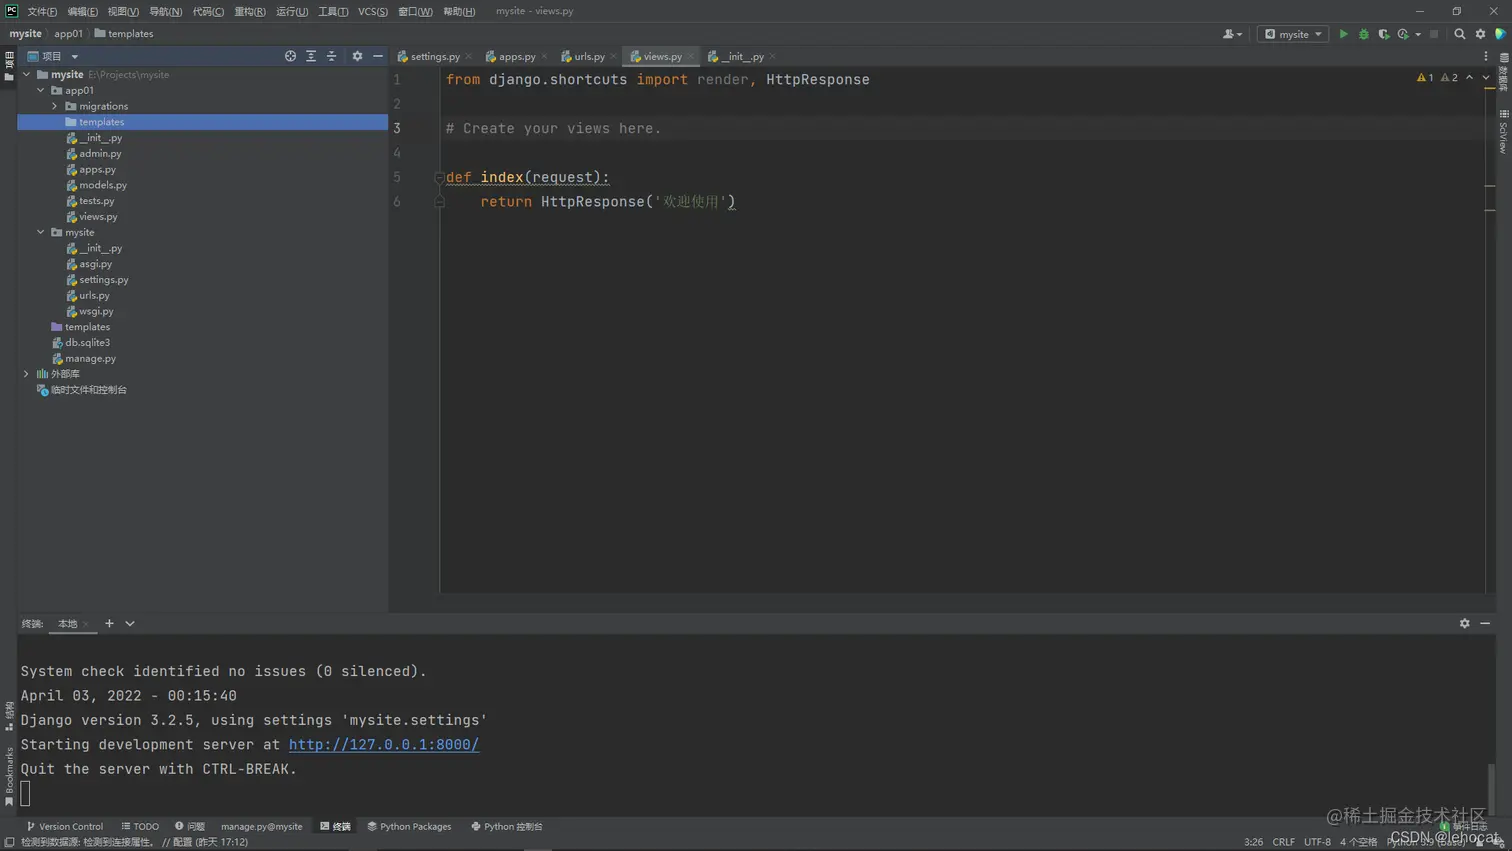
Task: Toggle the Bookmarks side tool window
Action: point(9,776)
